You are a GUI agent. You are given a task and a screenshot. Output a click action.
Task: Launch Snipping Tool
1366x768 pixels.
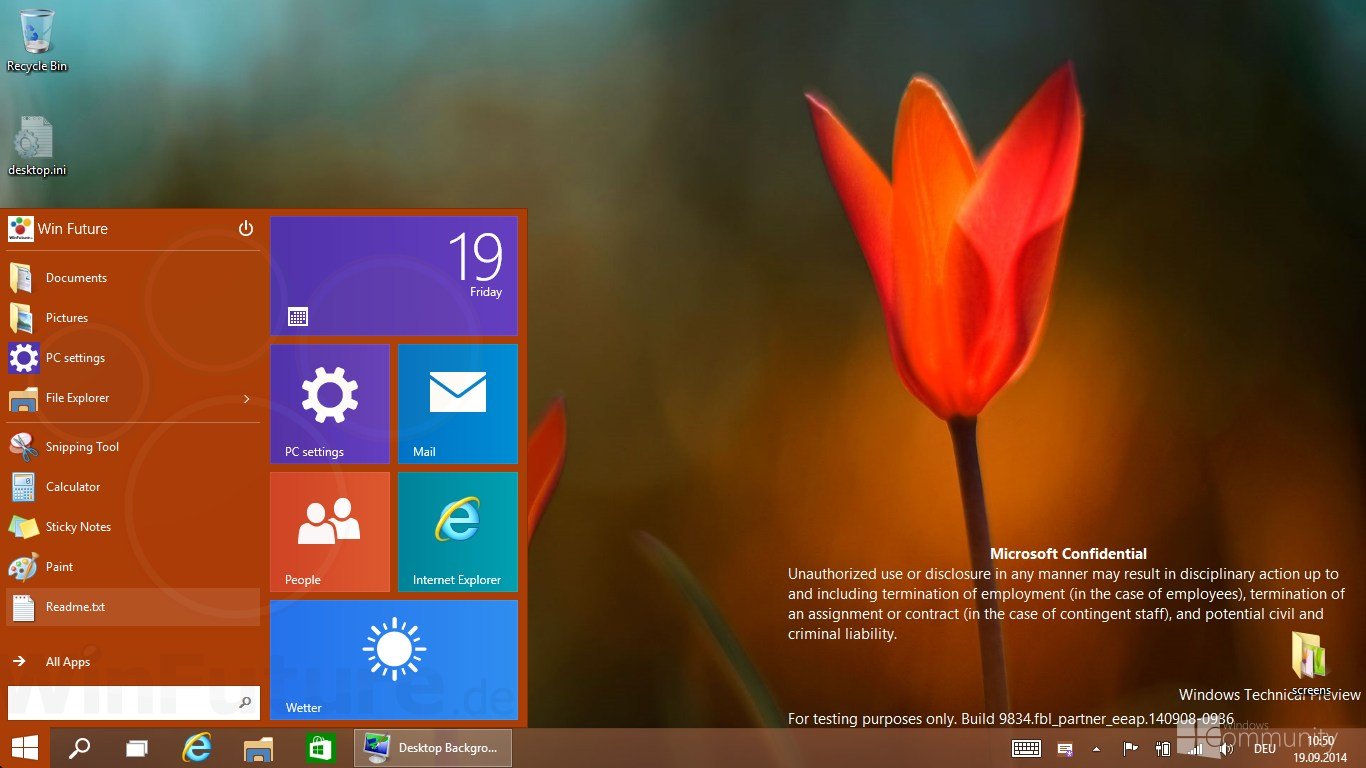click(x=133, y=447)
